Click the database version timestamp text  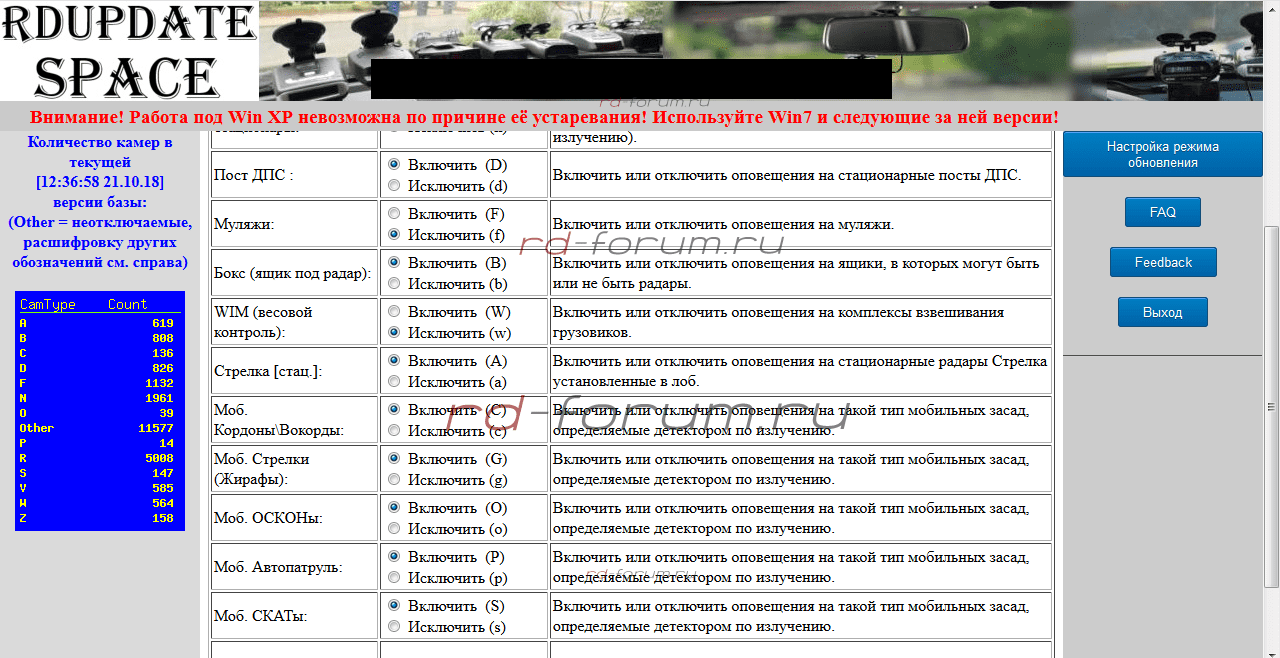(100, 182)
